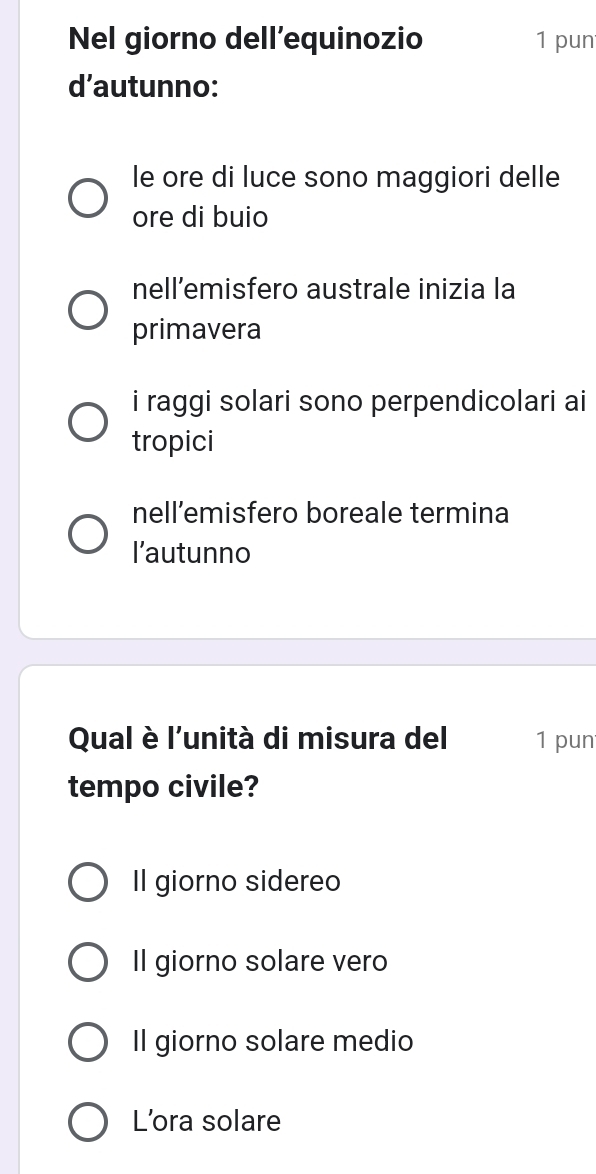Click the points label beside the tempo civile question
596x1174 pixels.
pyautogui.click(x=566, y=740)
